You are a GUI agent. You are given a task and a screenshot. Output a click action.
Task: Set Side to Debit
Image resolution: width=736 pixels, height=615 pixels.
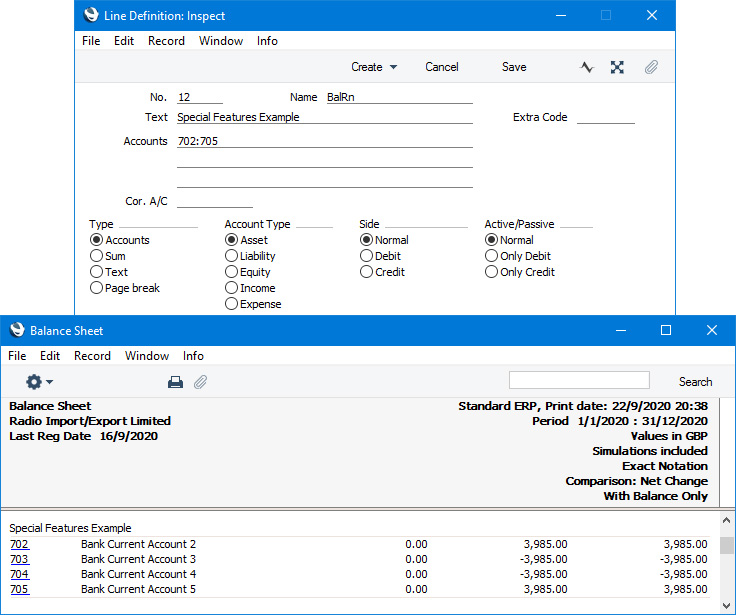[366, 256]
